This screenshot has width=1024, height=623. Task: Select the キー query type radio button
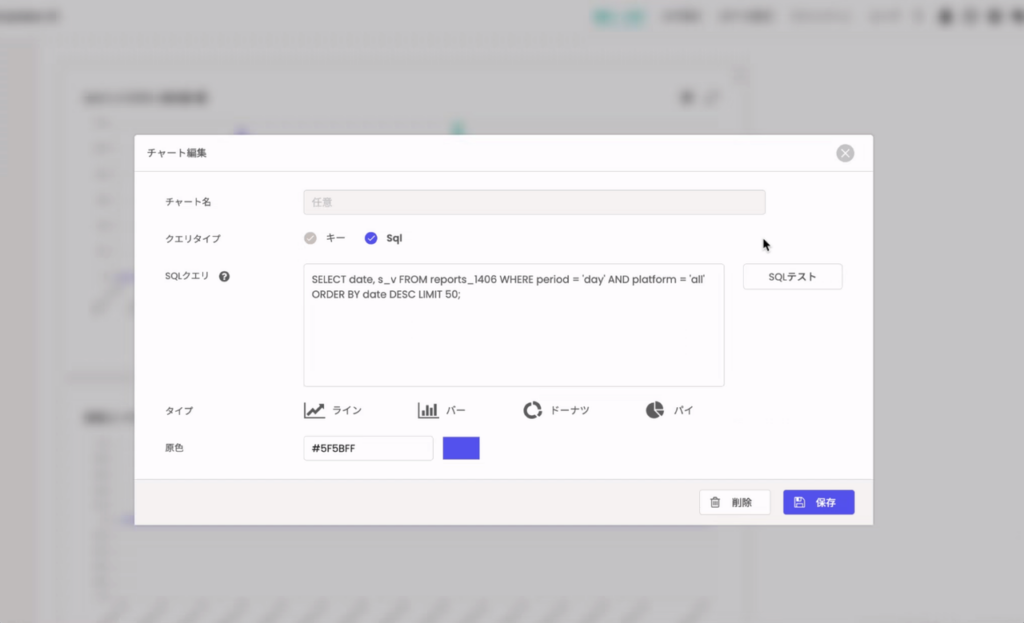[x=310, y=238]
